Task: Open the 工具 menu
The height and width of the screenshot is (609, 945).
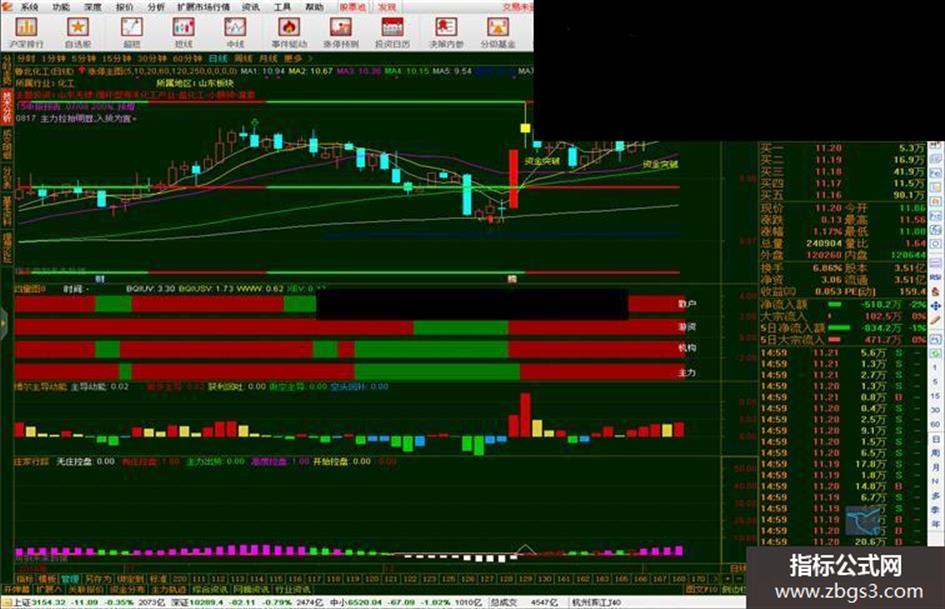Action: [283, 7]
